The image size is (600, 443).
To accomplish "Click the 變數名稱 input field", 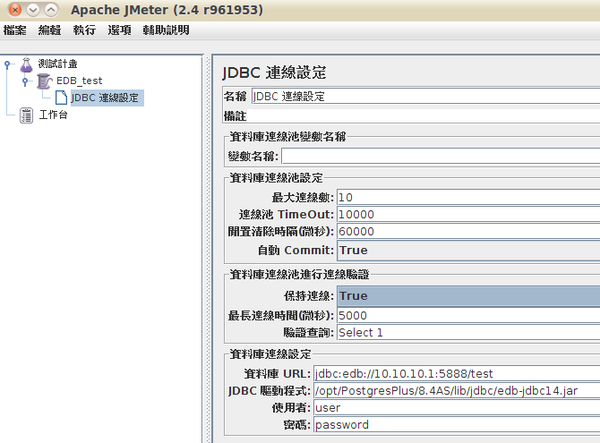I will coord(440,156).
